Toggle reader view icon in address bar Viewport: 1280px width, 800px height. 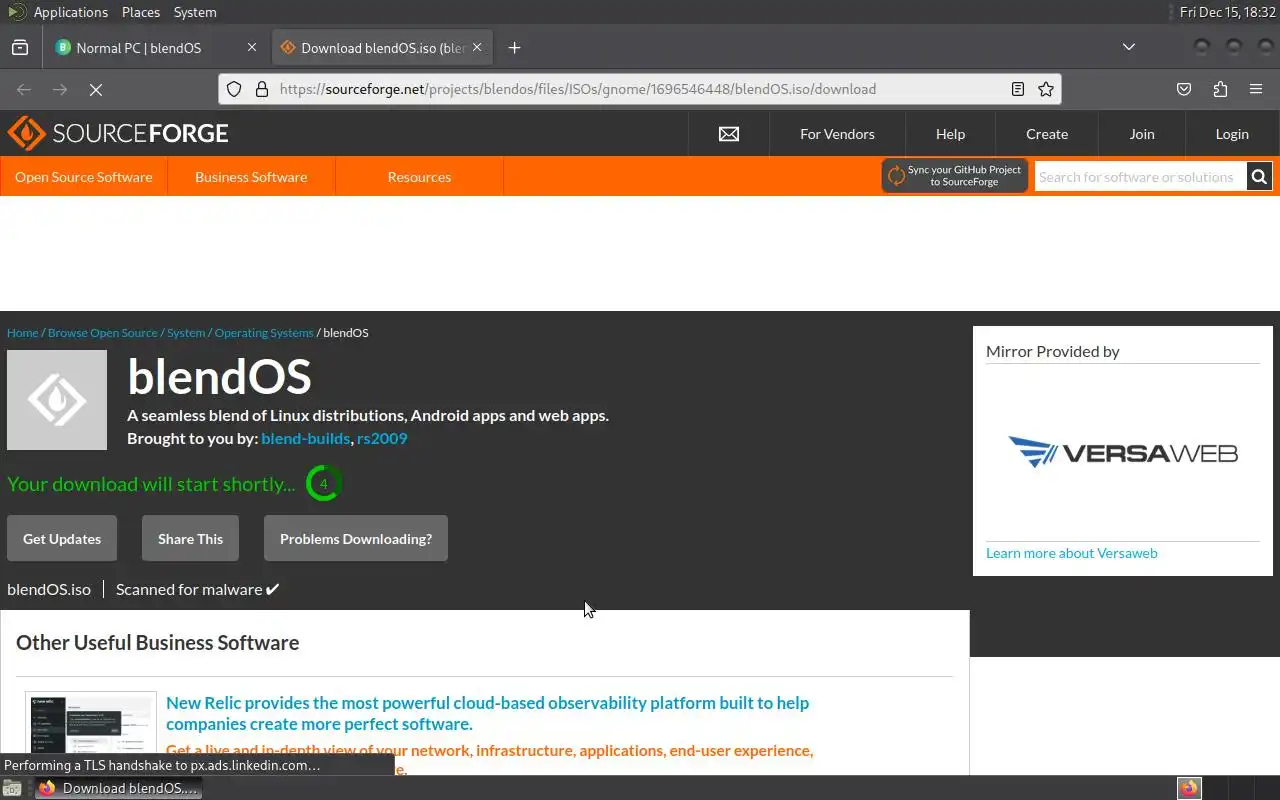[1018, 89]
